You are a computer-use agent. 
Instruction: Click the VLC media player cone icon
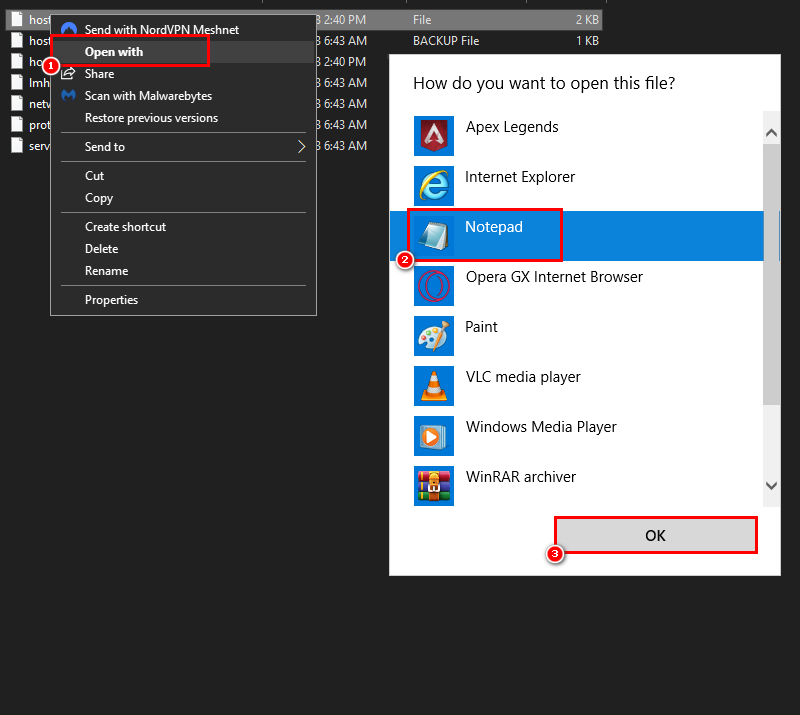[434, 386]
